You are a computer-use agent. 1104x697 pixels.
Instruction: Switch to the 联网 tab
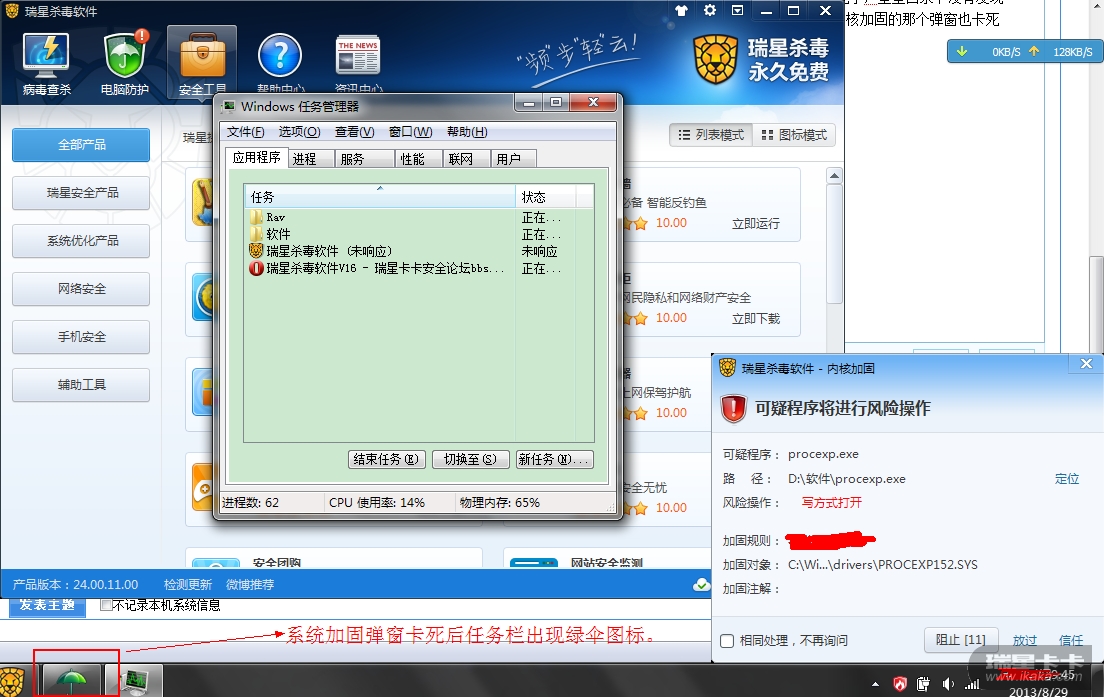pos(467,159)
